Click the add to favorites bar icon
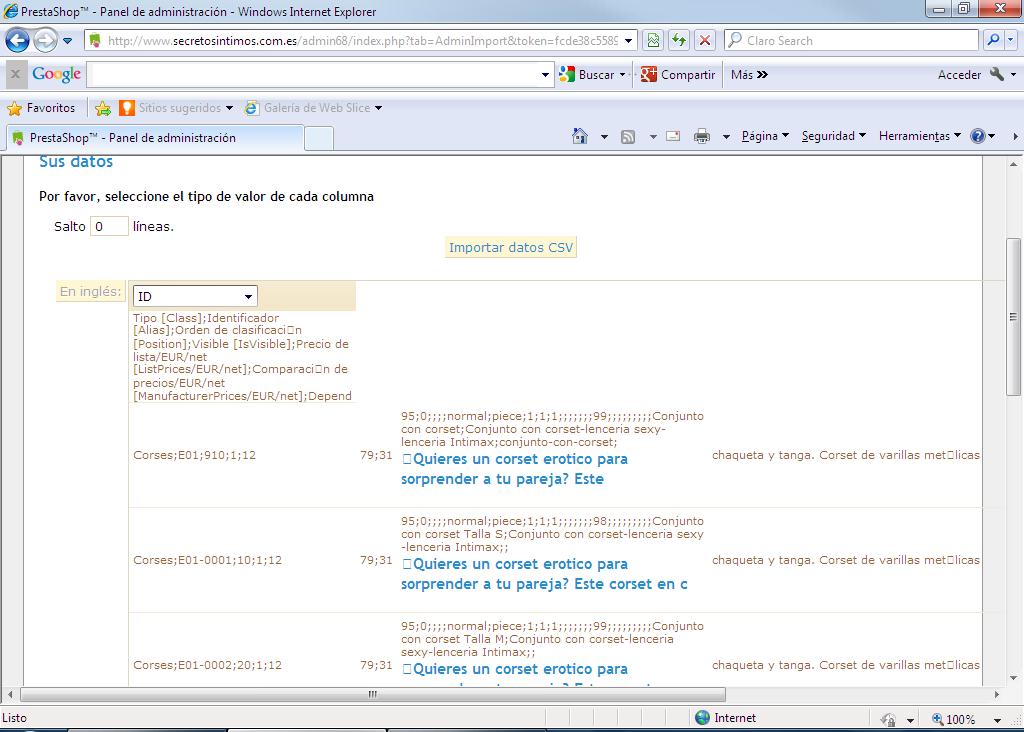1024x732 pixels. (103, 108)
